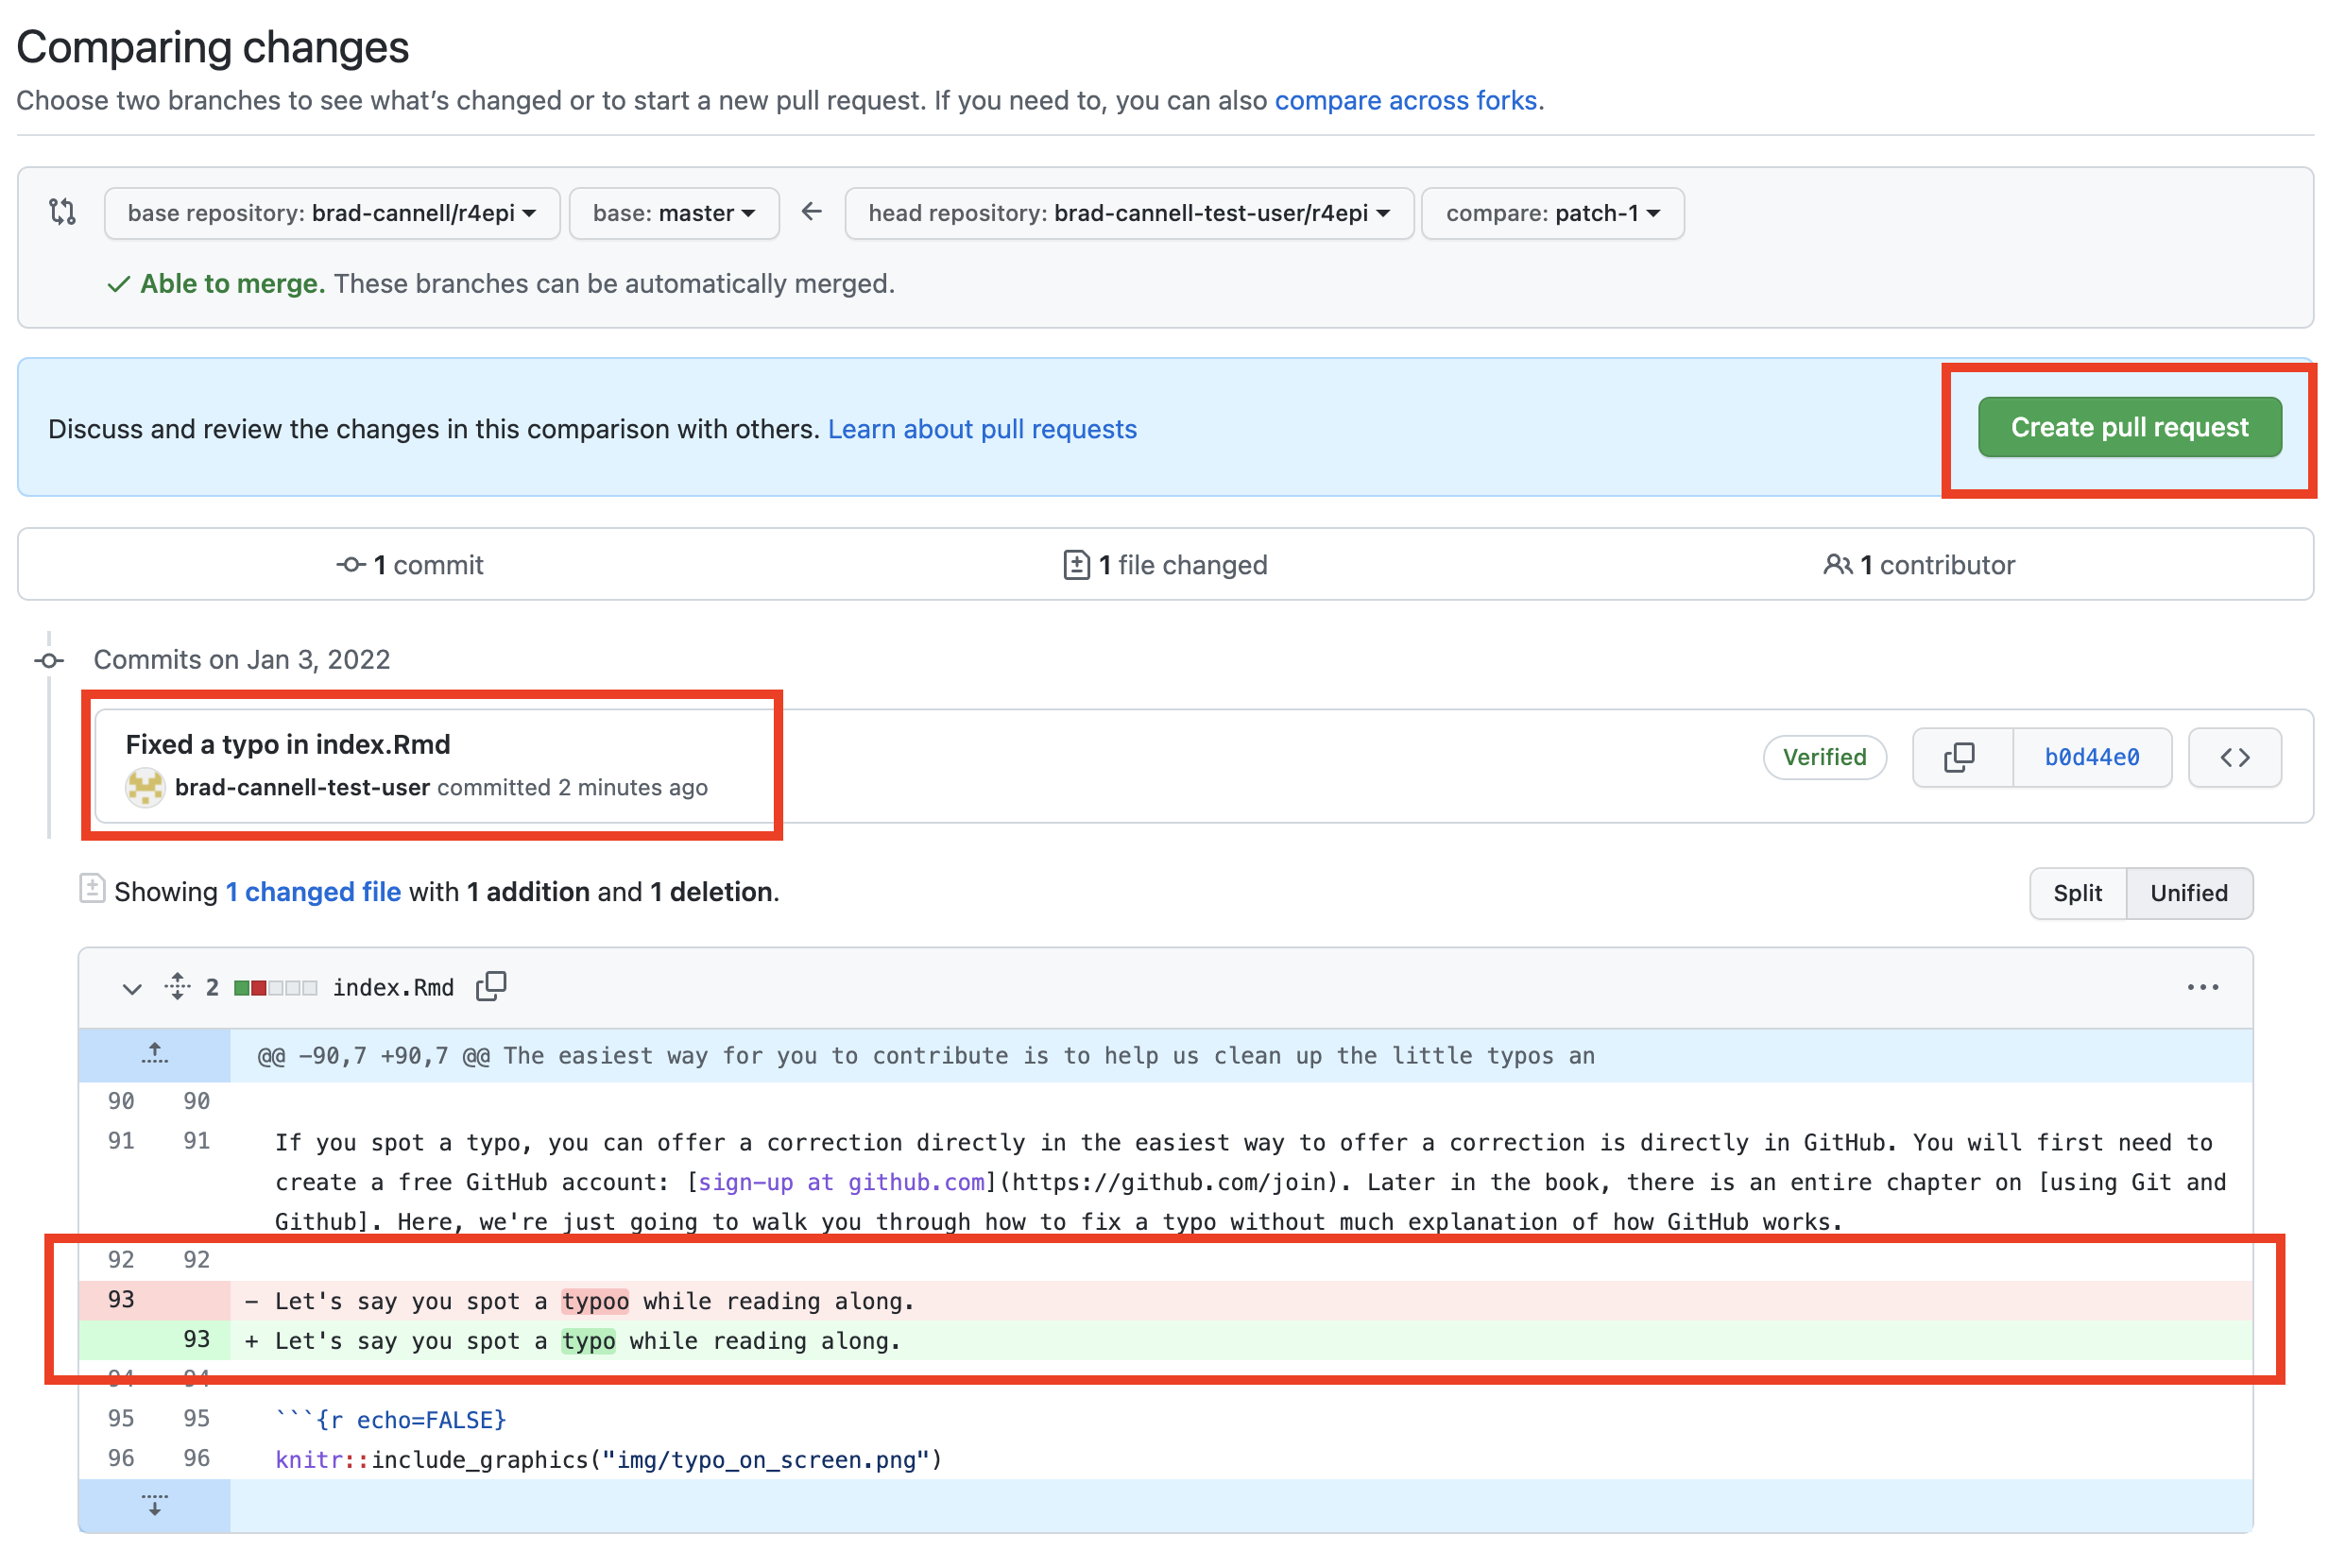
Task: Click the Comparing changes heading
Action: coord(213,47)
